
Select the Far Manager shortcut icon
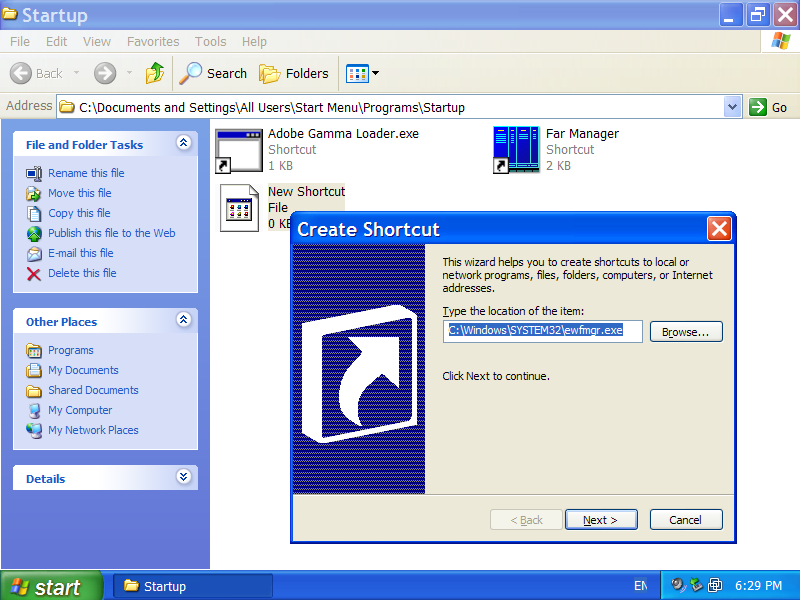516,150
